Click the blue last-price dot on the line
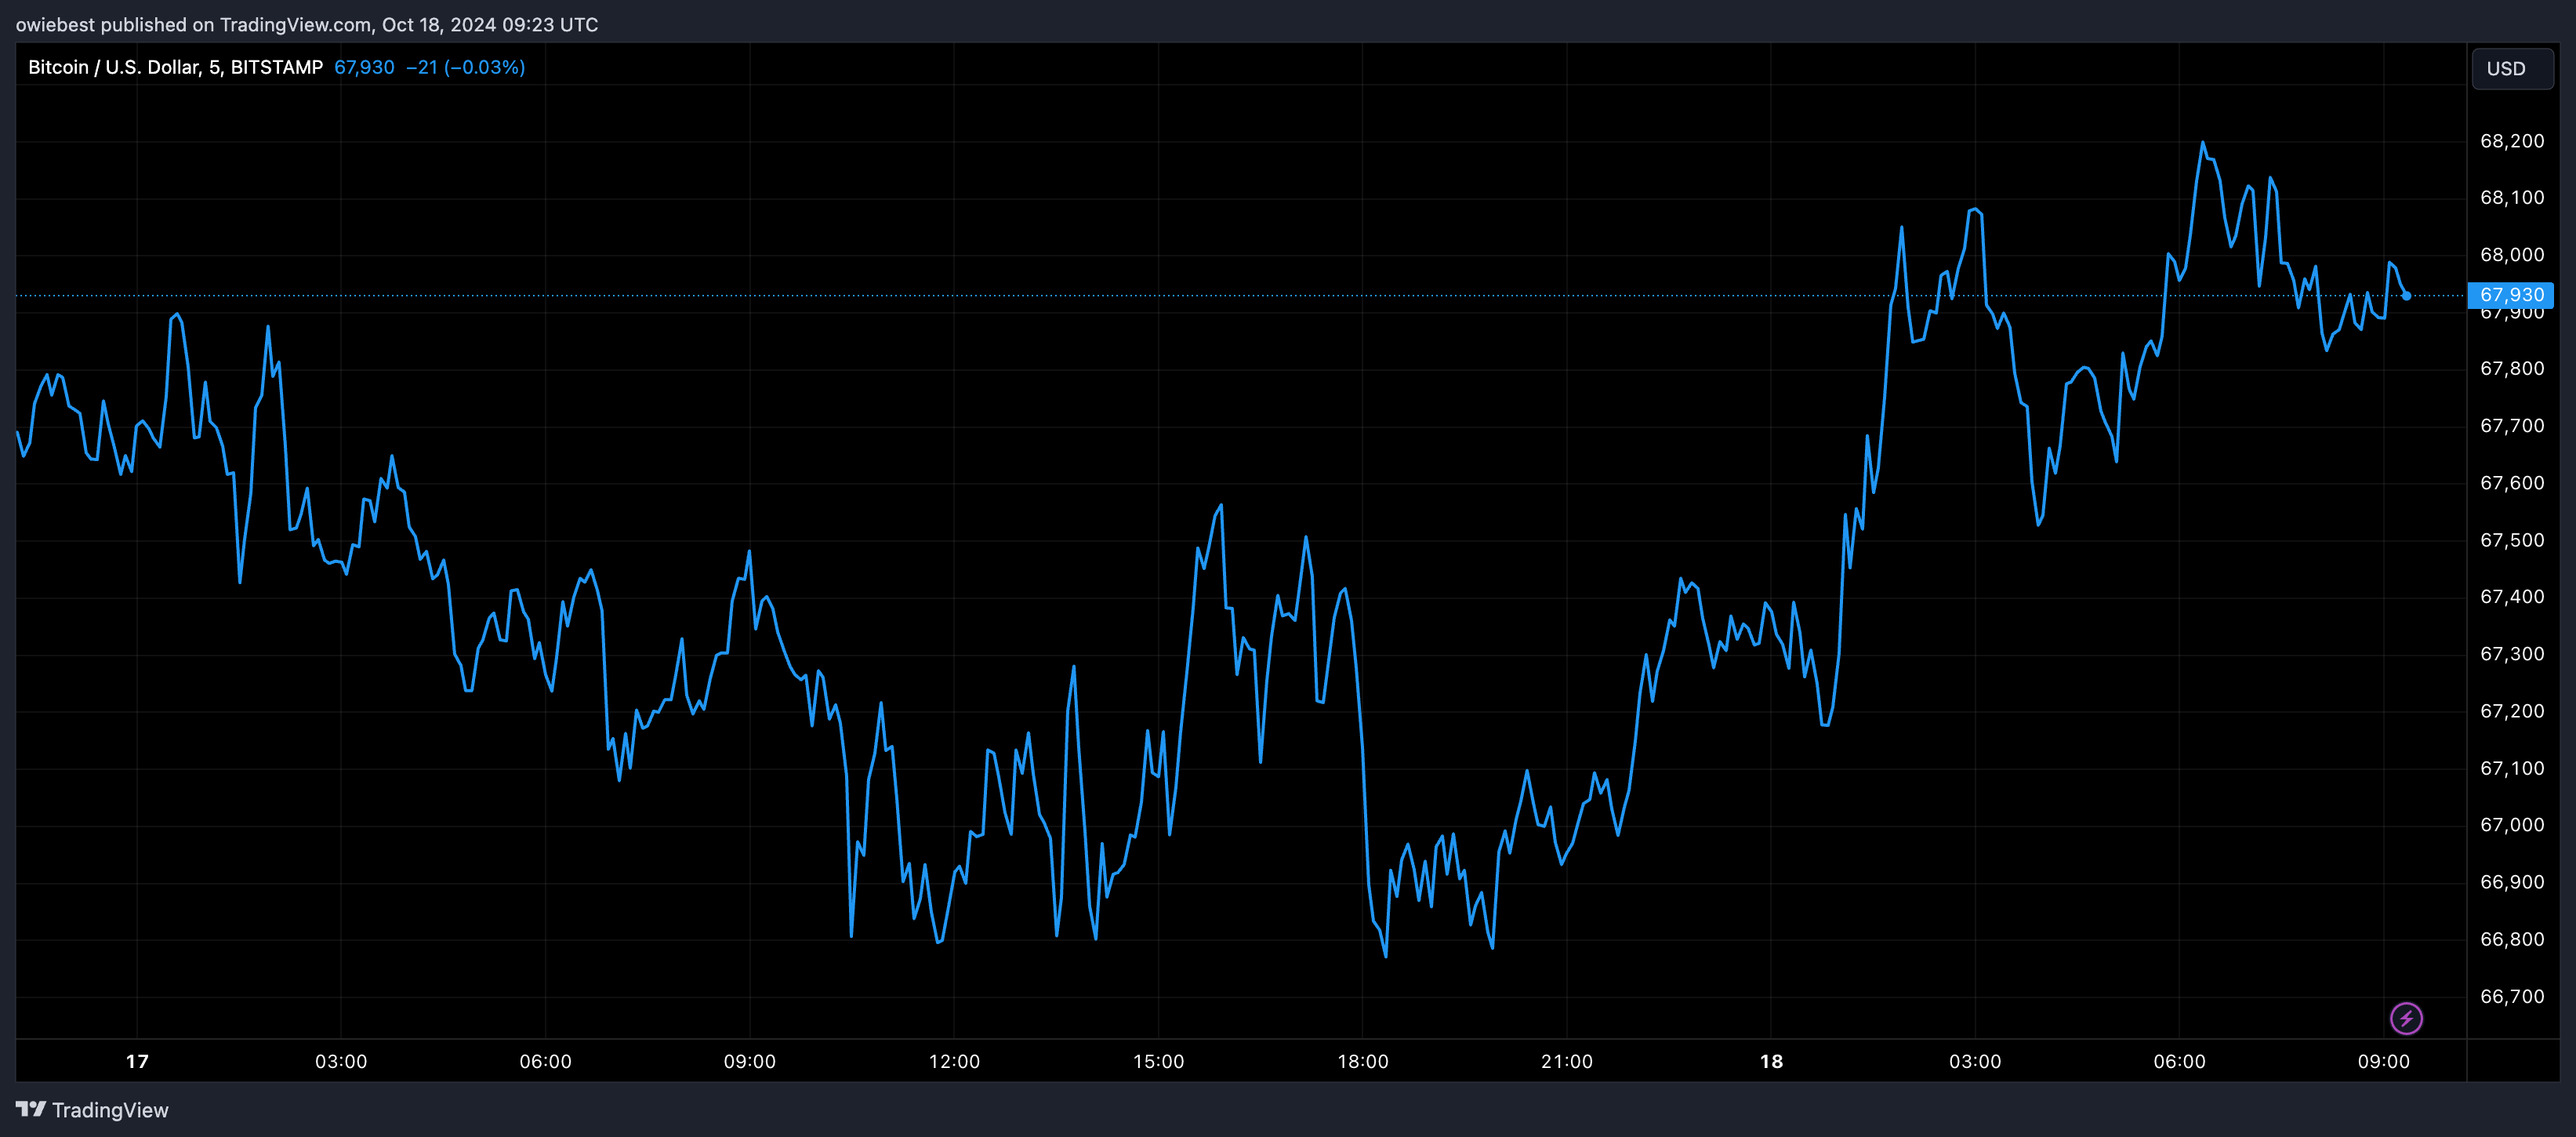This screenshot has height=1137, width=2576. pos(2406,296)
